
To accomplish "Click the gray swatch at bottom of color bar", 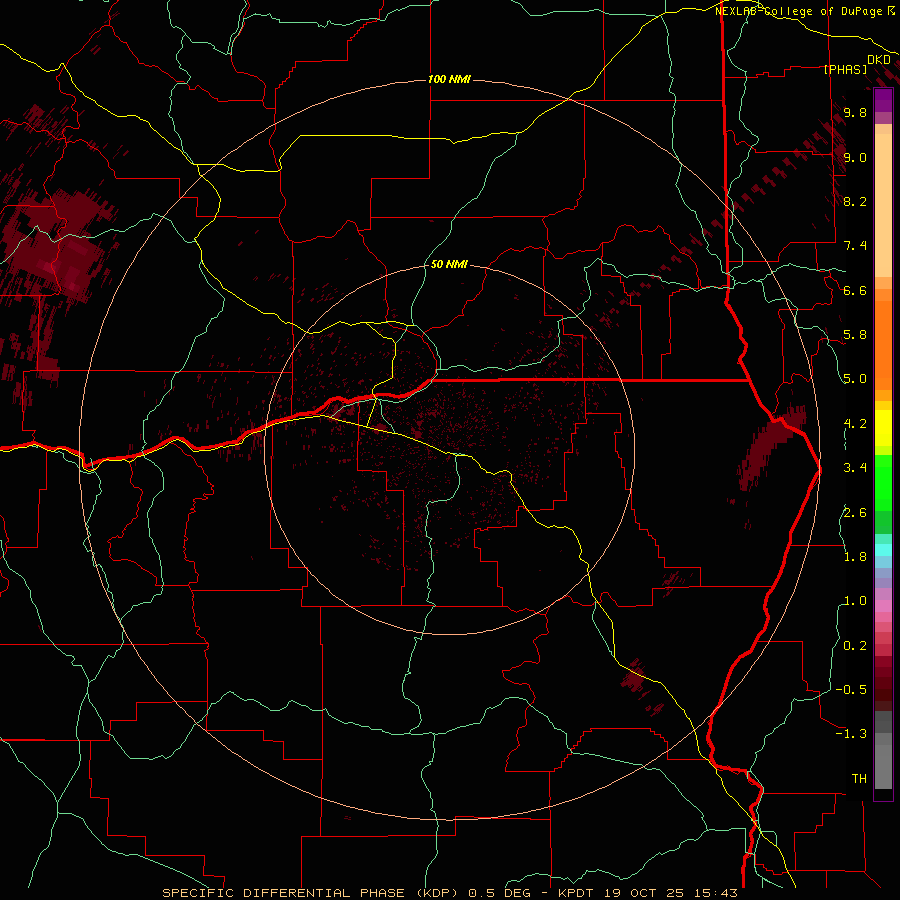I will (883, 766).
